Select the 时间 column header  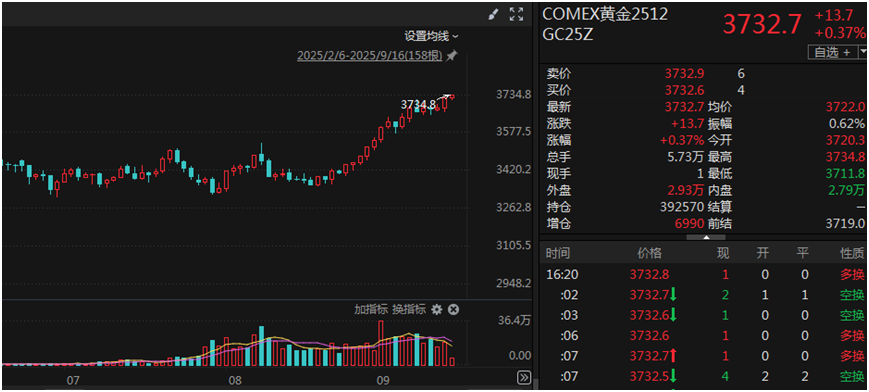(558, 253)
